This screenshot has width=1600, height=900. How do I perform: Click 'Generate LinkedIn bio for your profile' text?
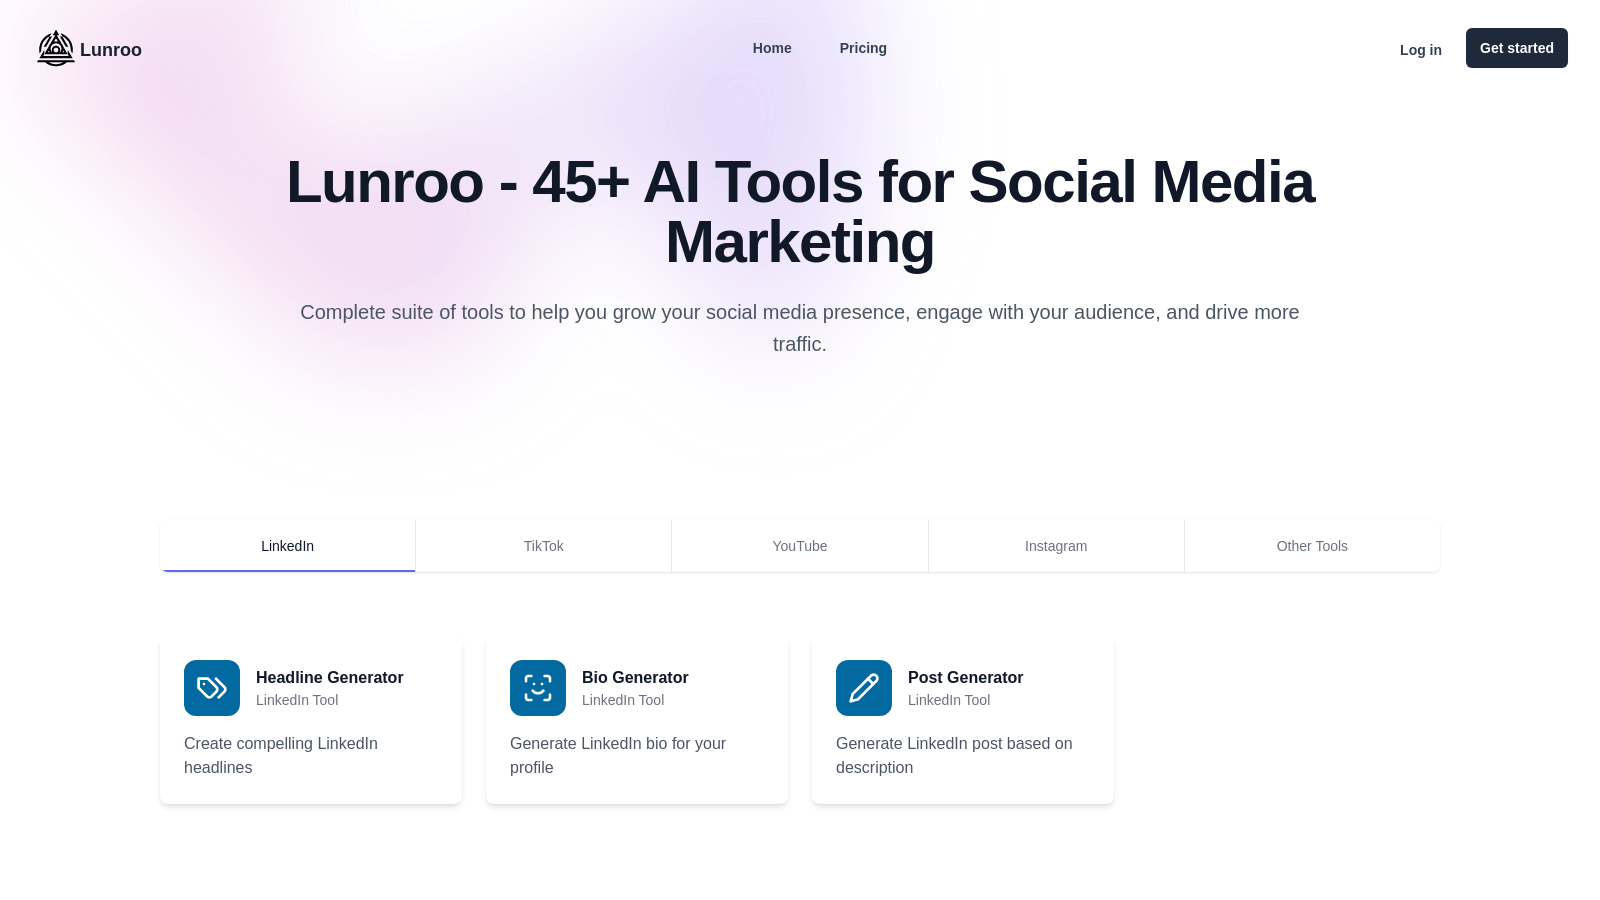point(618,755)
